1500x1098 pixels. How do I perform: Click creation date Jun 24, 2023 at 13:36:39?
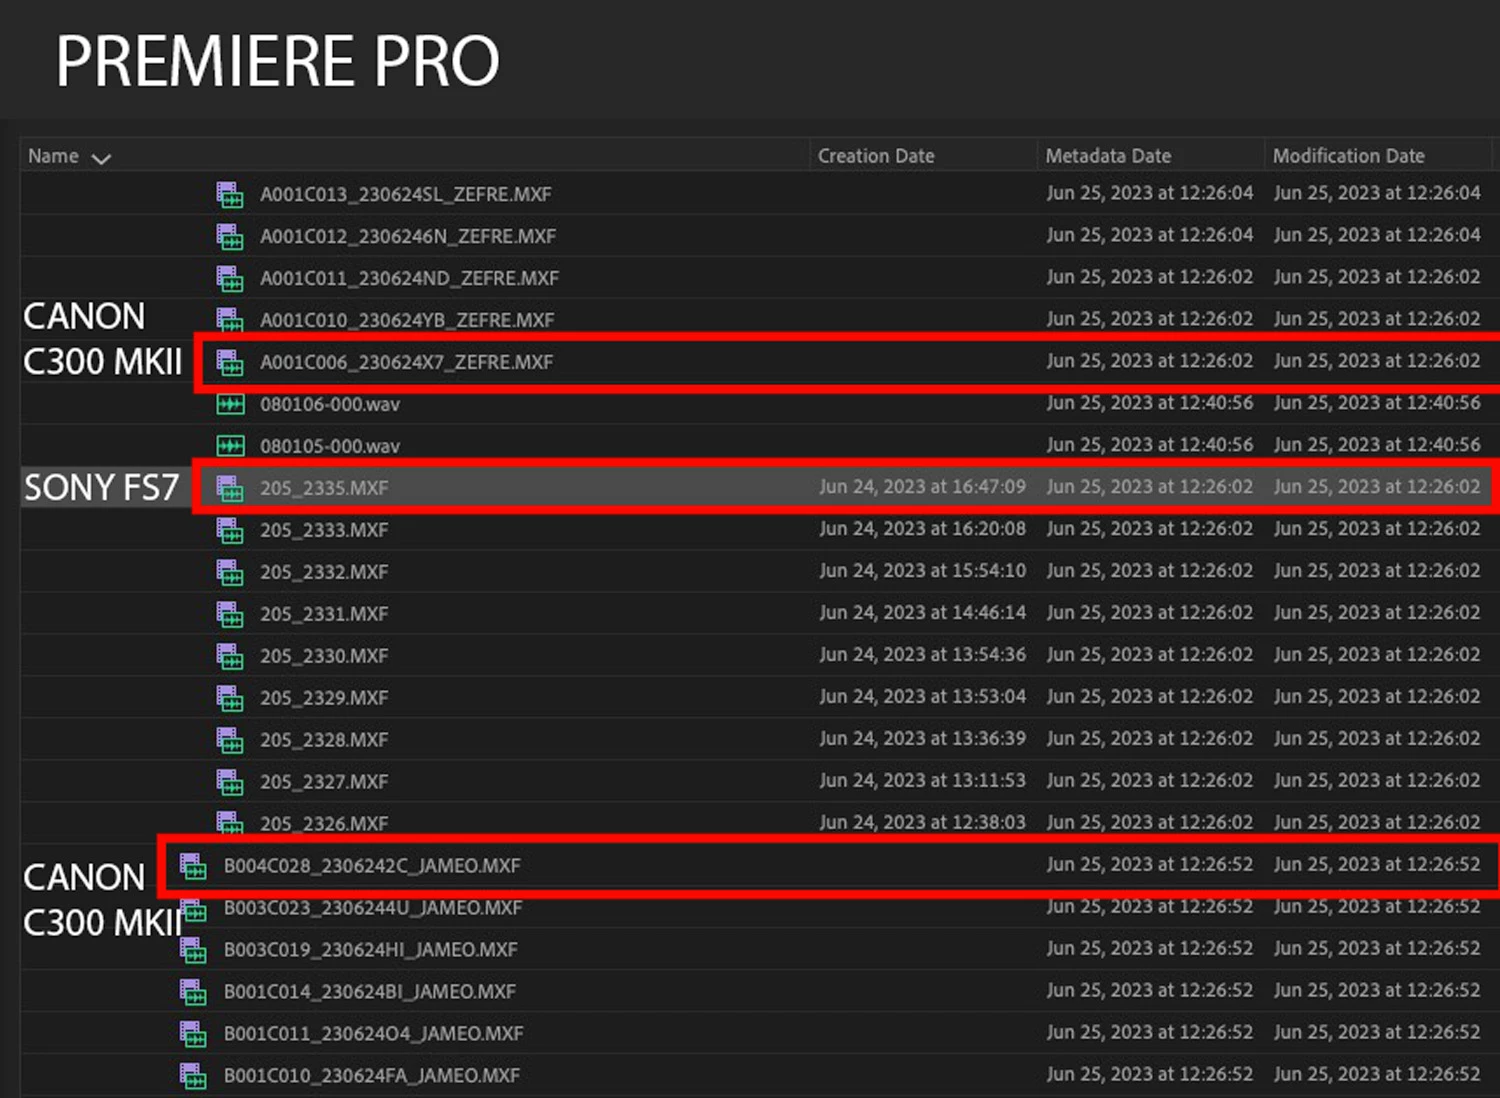point(922,739)
